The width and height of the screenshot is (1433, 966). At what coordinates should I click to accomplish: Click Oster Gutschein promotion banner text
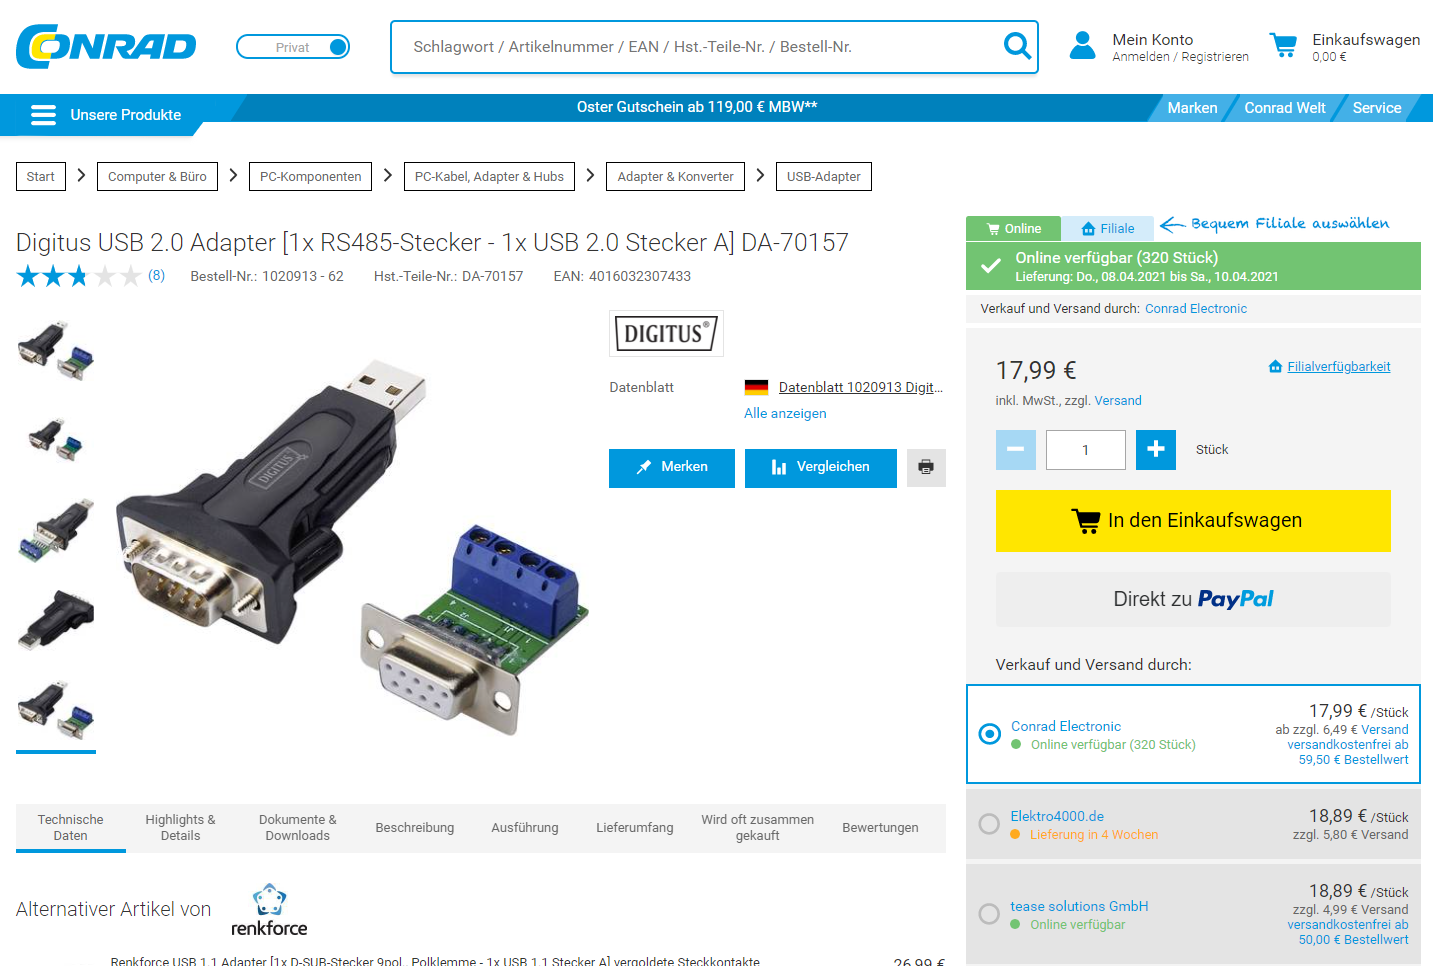tap(697, 107)
